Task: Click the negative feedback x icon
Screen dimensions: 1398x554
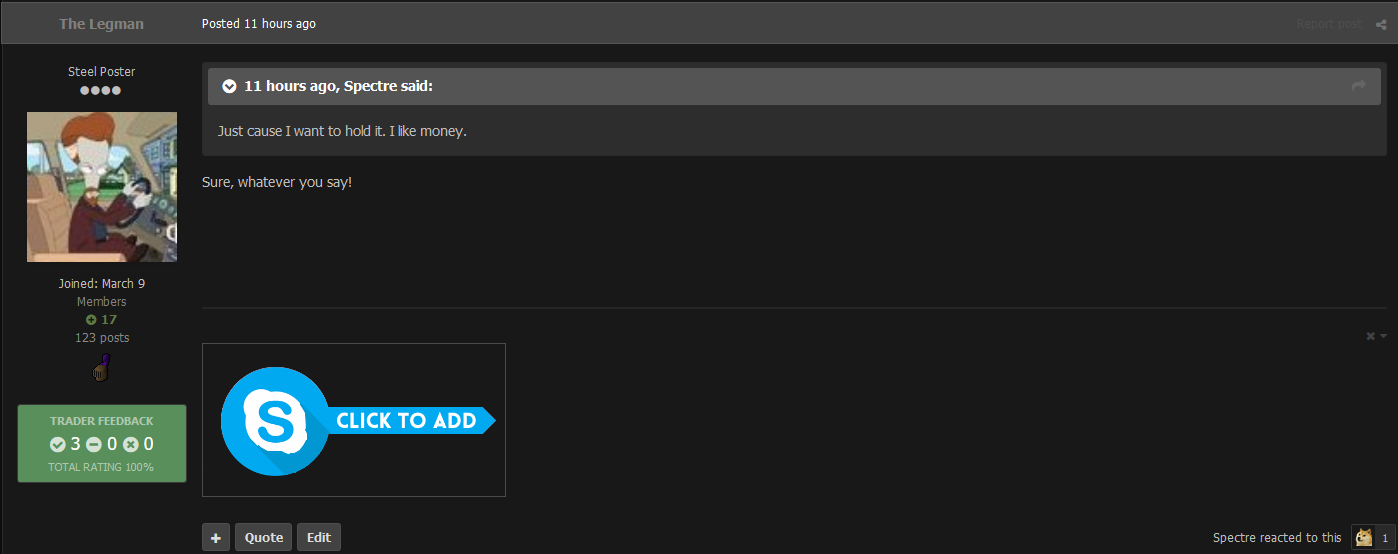Action: coord(130,444)
